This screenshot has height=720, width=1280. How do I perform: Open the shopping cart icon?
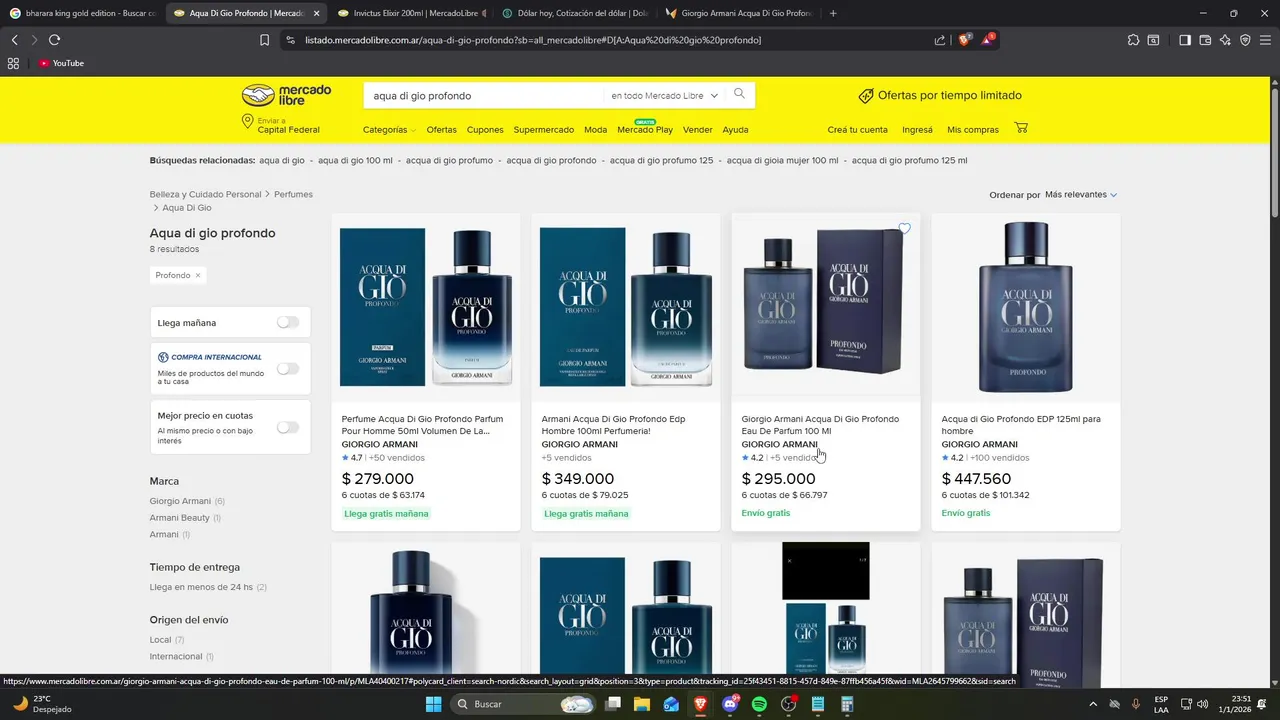(x=1021, y=128)
